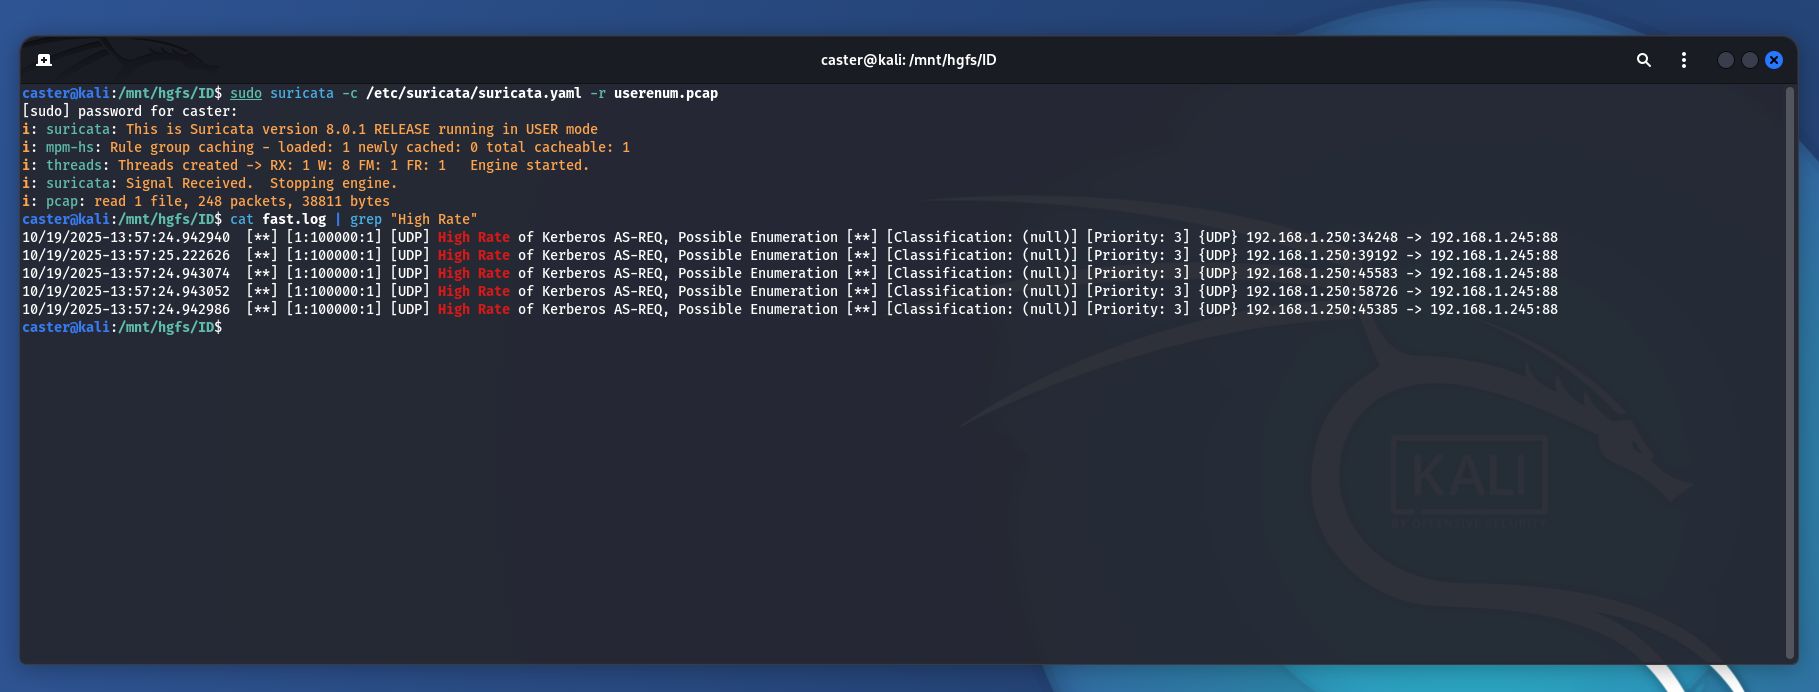The image size is (1819, 692).
Task: Minimize the terminal window
Action: [x=1725, y=60]
